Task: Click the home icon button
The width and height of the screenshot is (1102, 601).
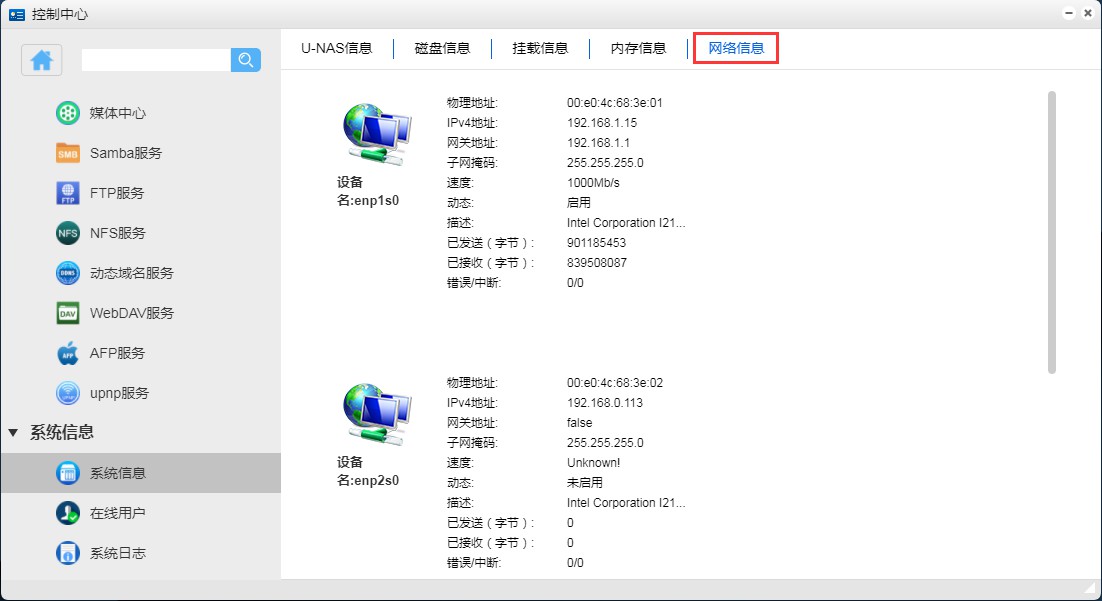Action: [42, 60]
